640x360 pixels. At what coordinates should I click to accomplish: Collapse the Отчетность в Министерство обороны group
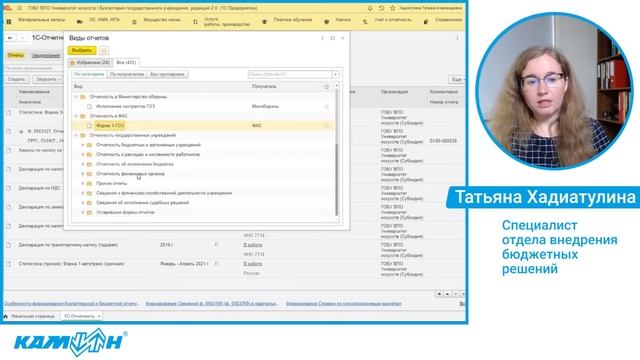(76, 97)
